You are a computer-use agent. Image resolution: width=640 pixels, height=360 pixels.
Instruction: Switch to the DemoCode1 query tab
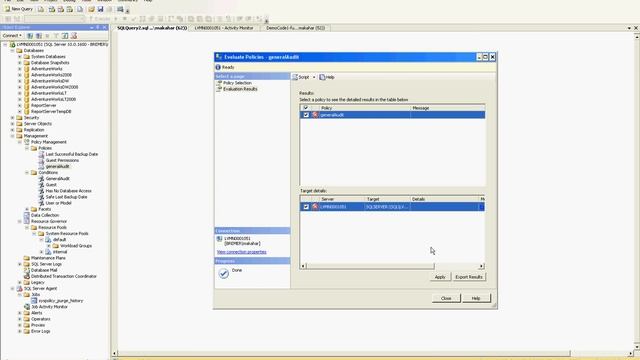point(296,28)
